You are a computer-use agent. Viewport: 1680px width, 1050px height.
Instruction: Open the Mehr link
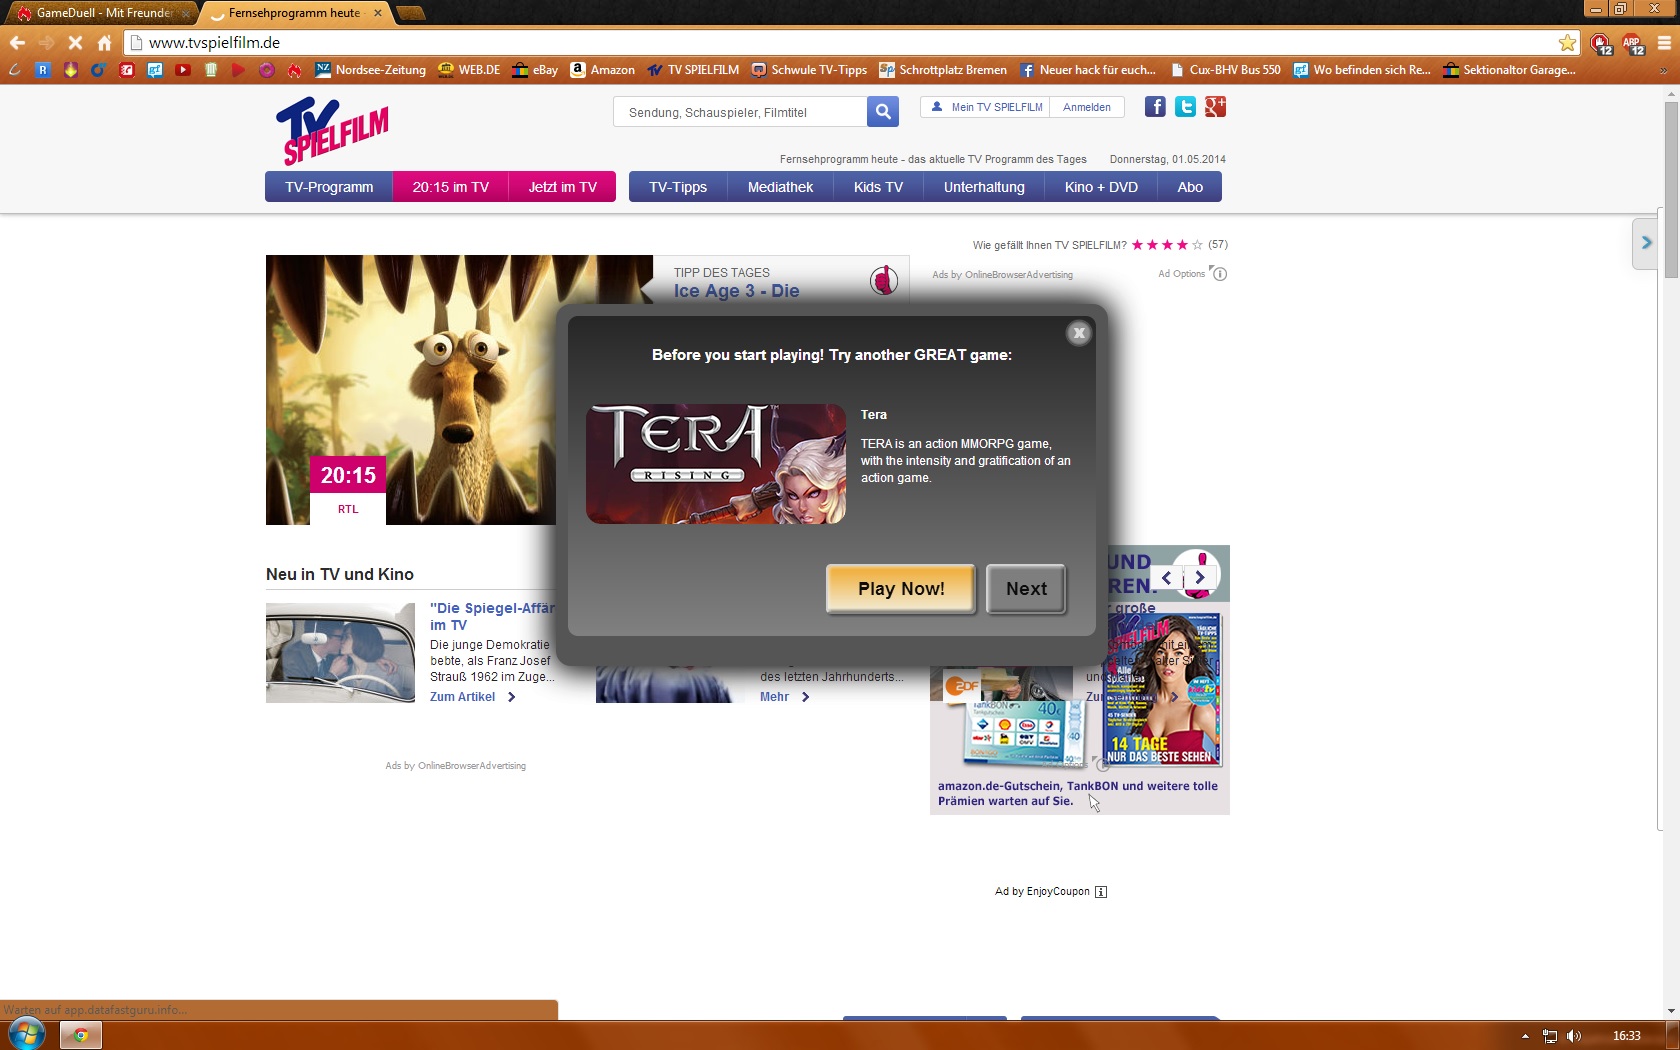click(784, 697)
